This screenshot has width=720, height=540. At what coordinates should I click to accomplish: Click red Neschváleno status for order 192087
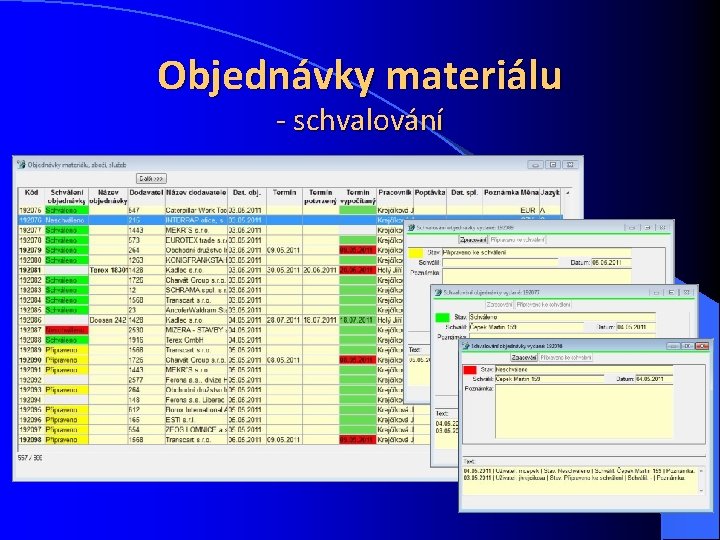coord(67,330)
